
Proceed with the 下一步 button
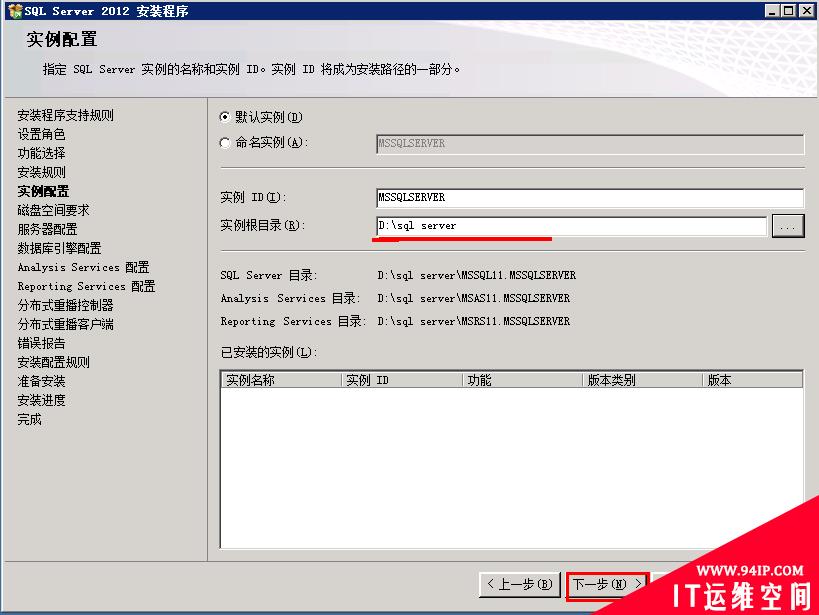coord(607,584)
